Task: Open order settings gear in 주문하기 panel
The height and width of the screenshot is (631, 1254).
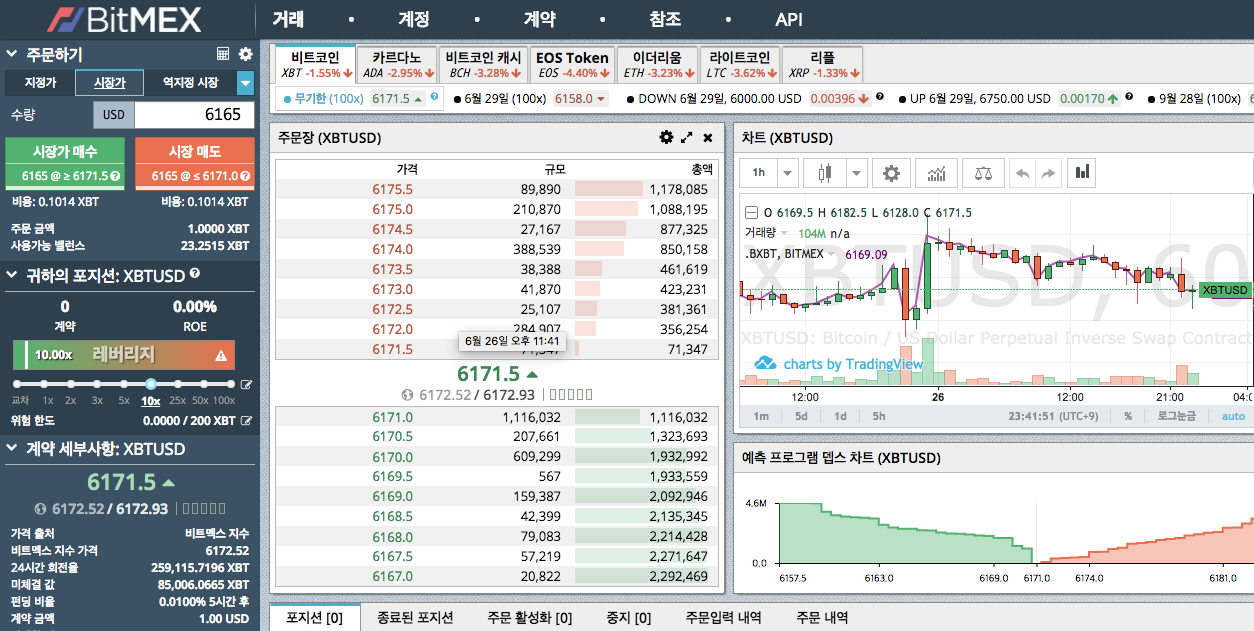Action: [246, 54]
